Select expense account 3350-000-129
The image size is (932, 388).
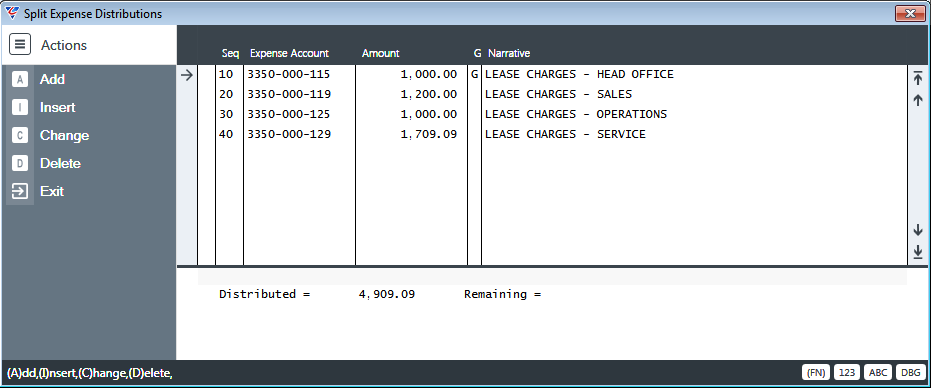[289, 134]
